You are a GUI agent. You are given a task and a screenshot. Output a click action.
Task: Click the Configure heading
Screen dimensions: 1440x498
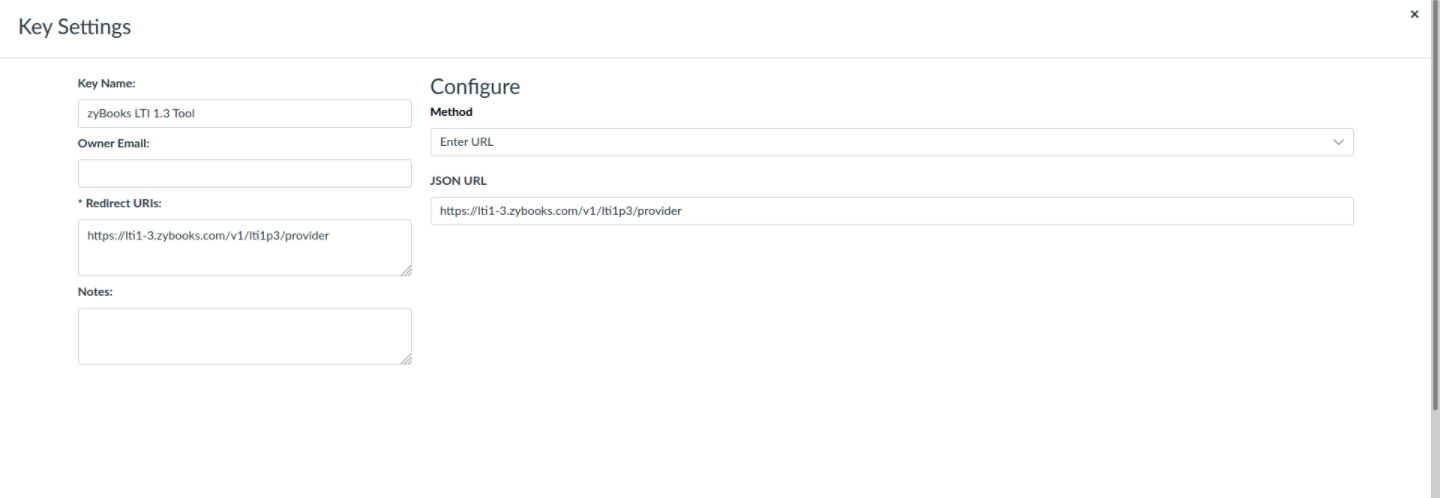475,87
